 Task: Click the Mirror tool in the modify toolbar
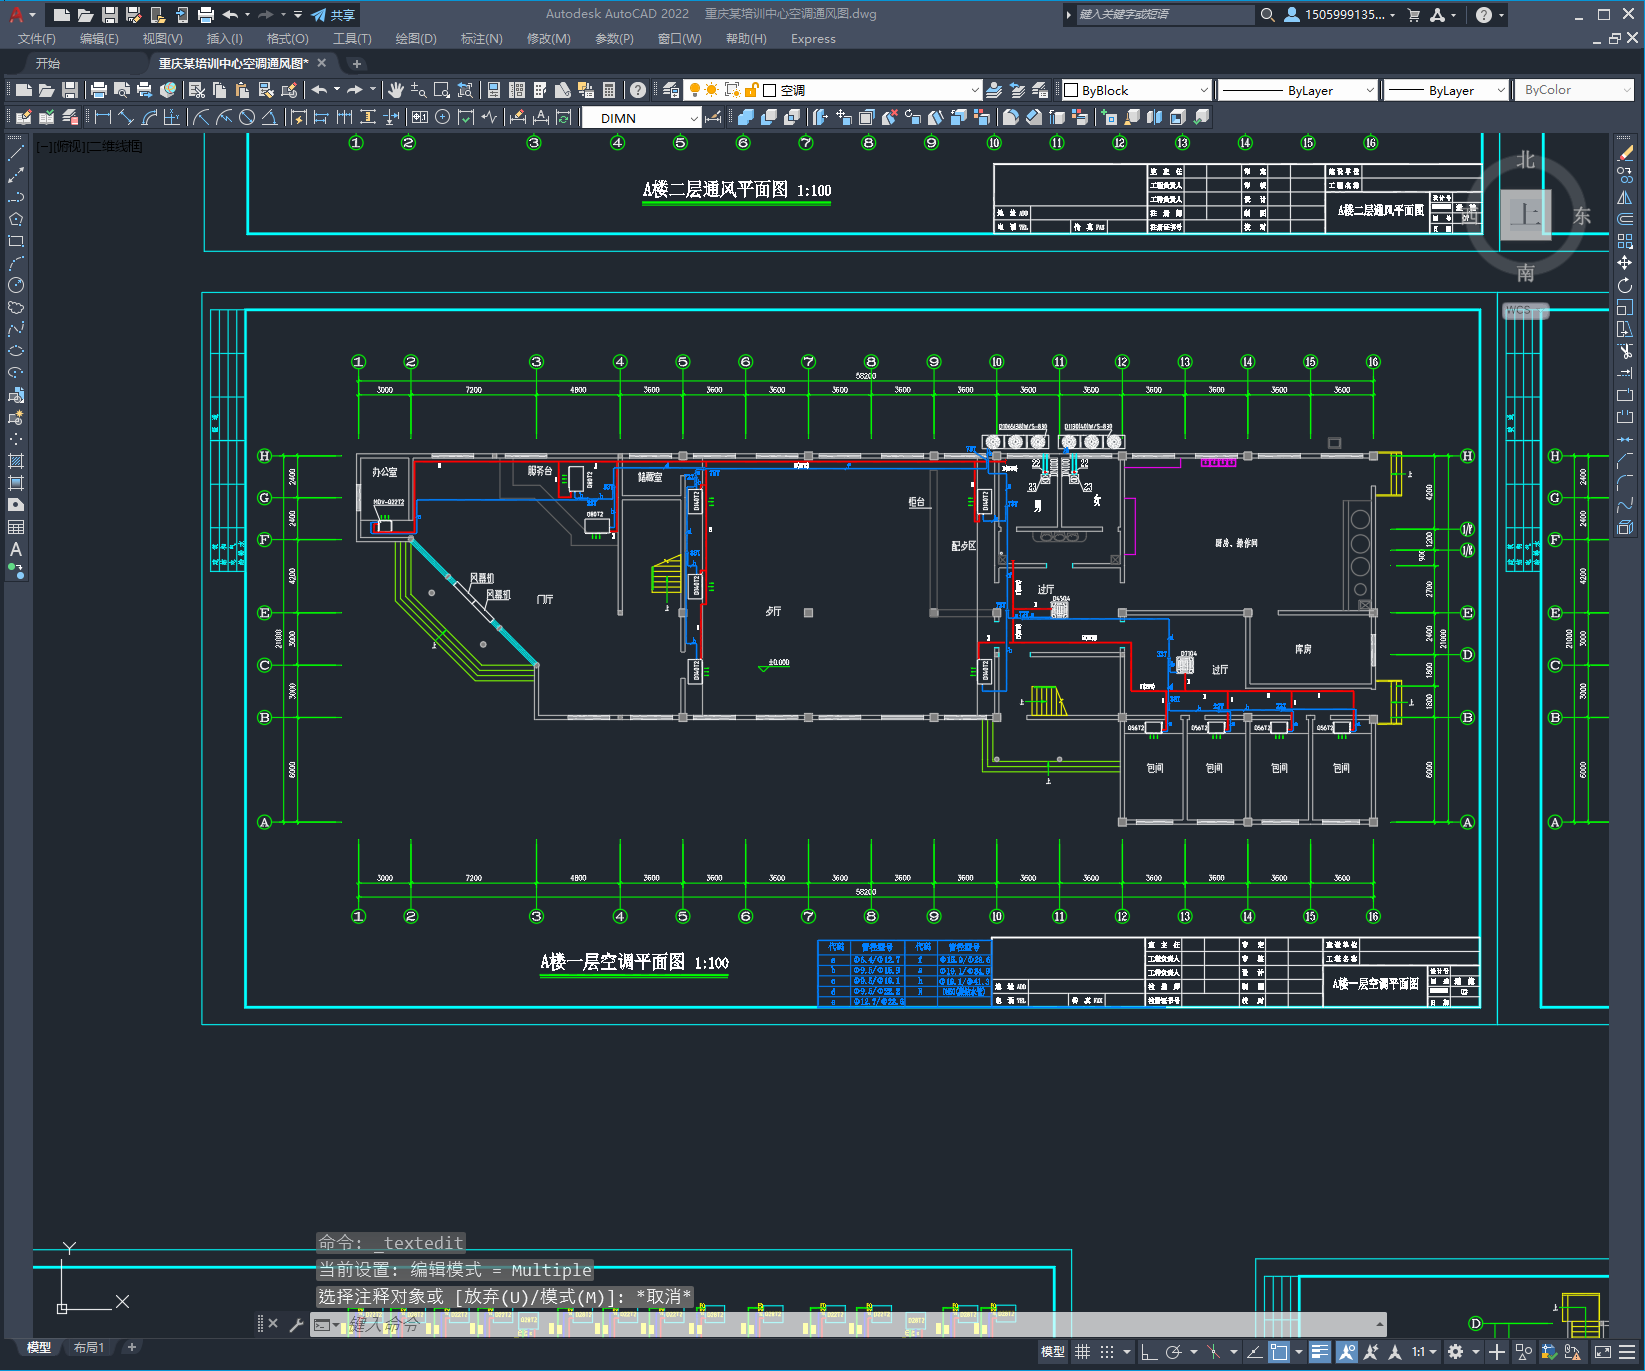pos(1625,197)
